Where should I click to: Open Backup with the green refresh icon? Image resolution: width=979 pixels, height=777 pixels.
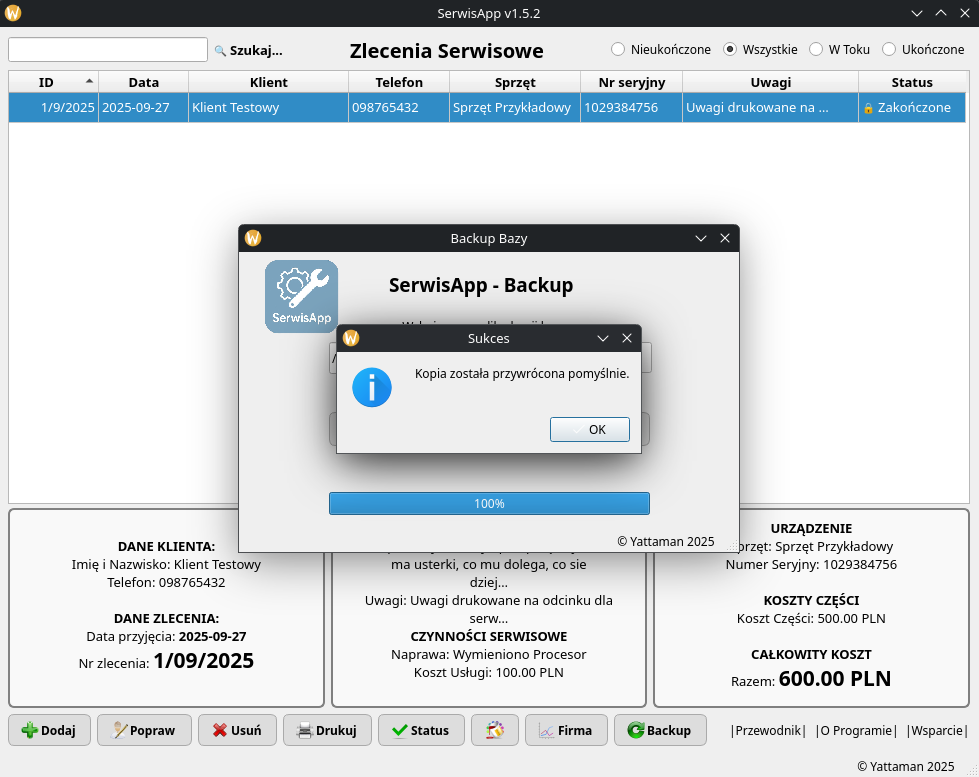tap(659, 730)
